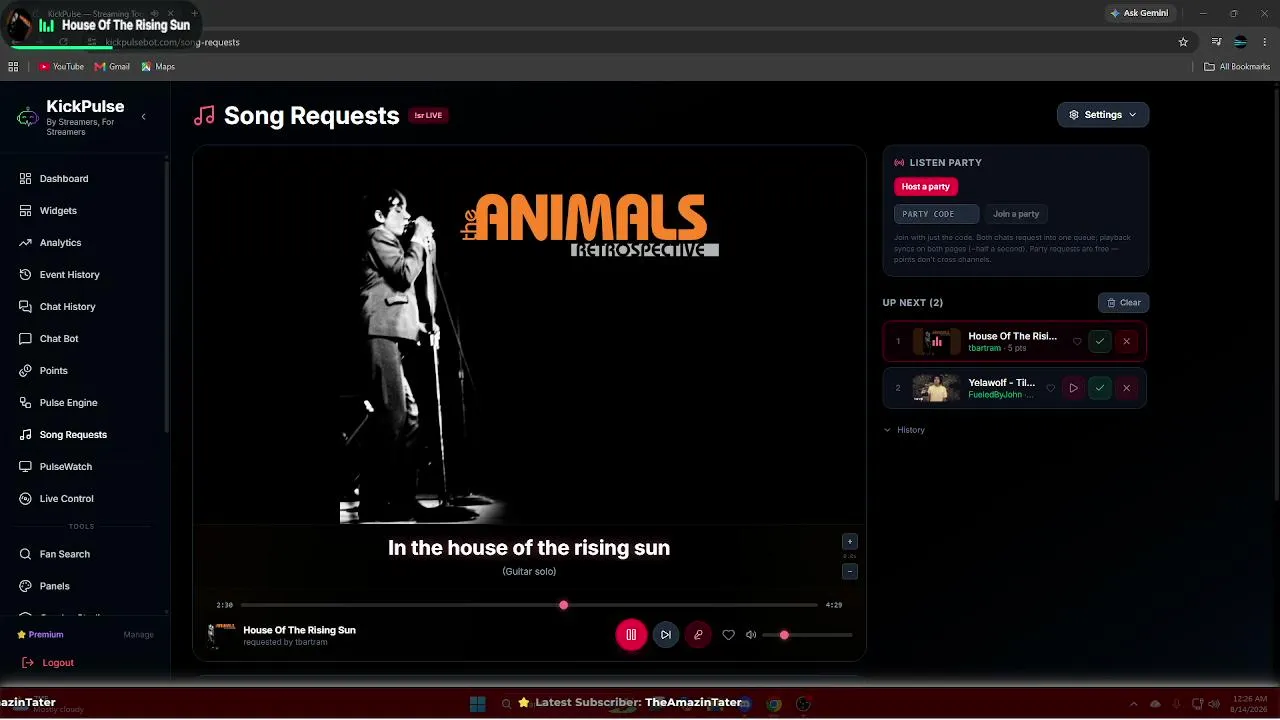
Task: Click the lyrics offset minus button
Action: pos(850,572)
